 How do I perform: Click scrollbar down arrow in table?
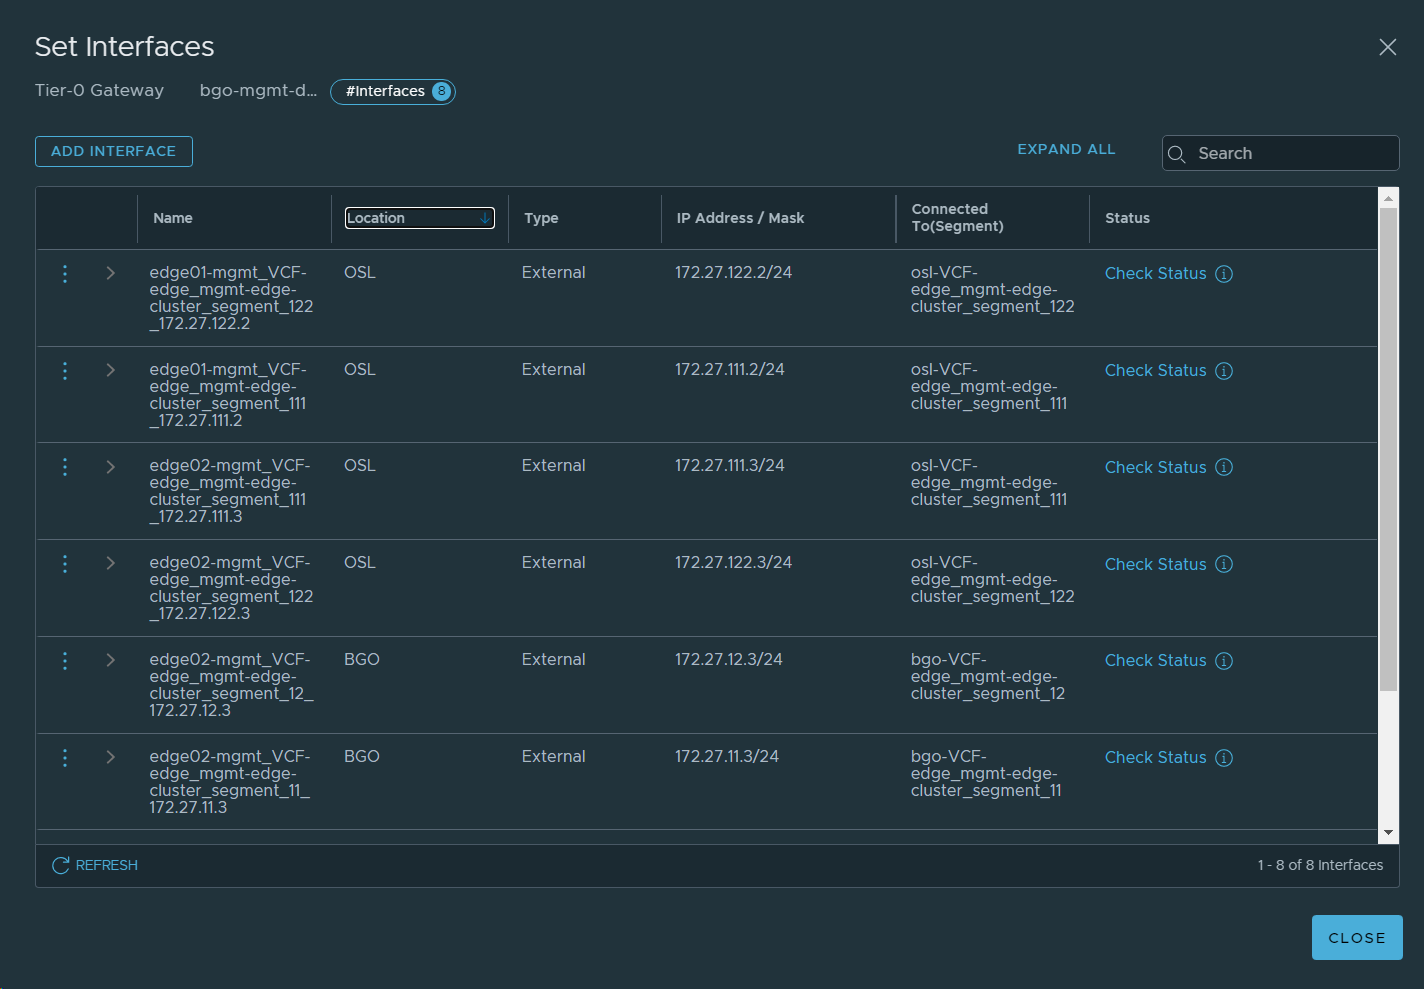(1388, 832)
